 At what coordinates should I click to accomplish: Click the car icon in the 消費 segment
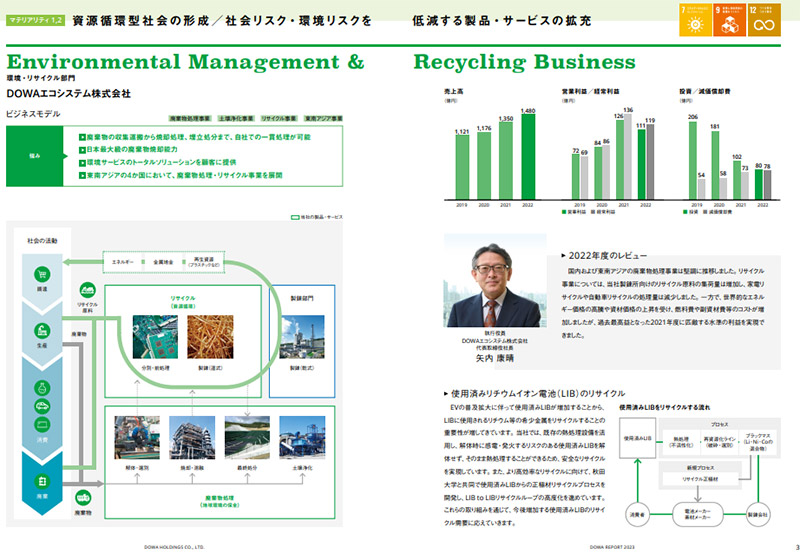click(42, 406)
